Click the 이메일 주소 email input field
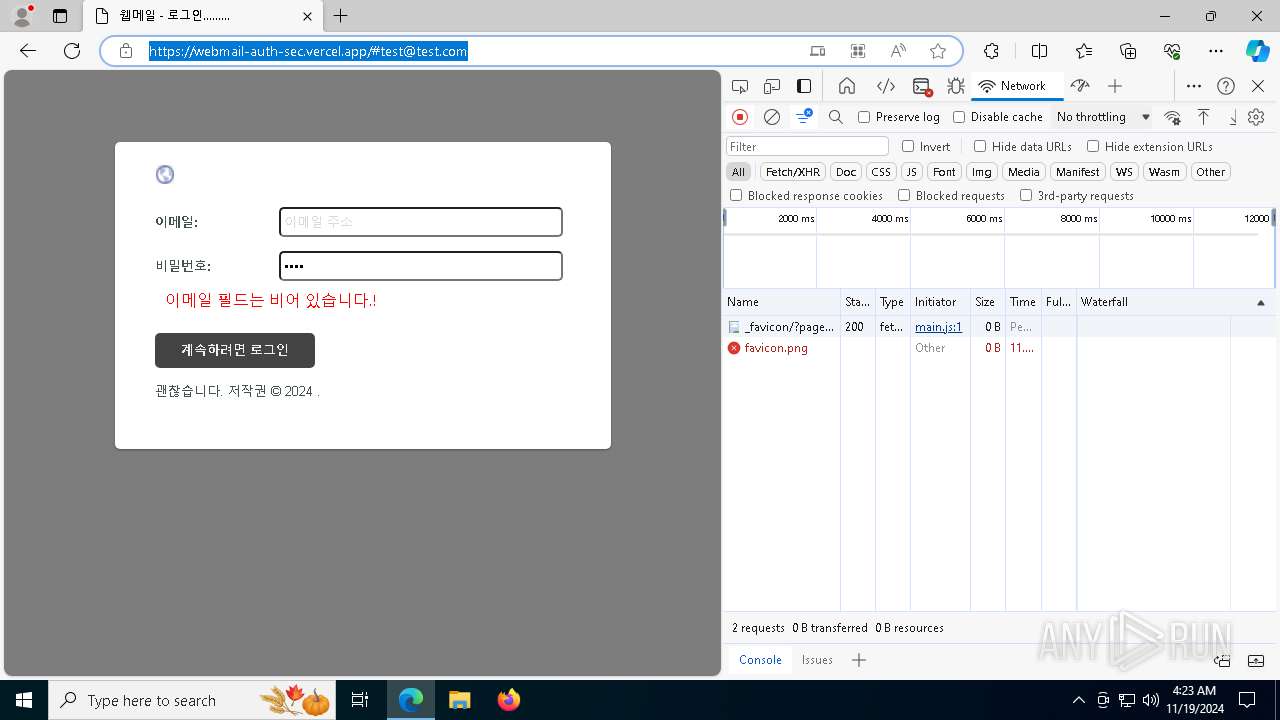 [x=421, y=222]
